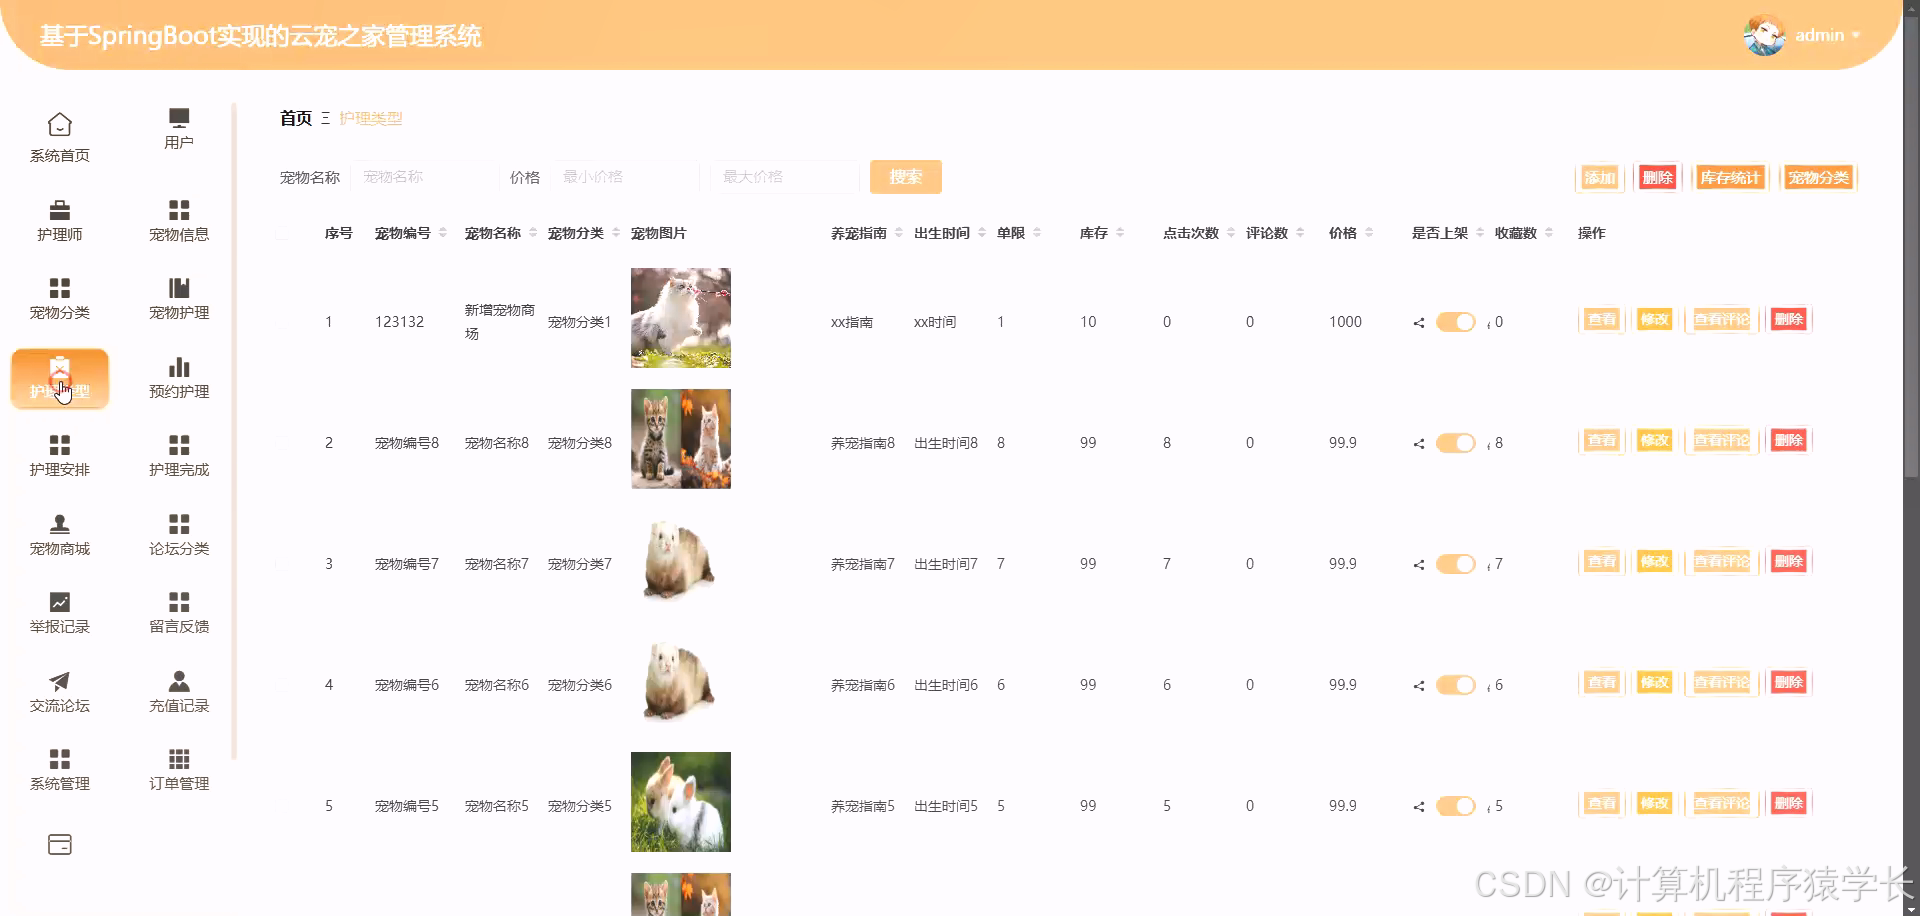This screenshot has height=916, width=1920.
Task: Open 留言反馈 from the sidebar
Action: tap(178, 611)
